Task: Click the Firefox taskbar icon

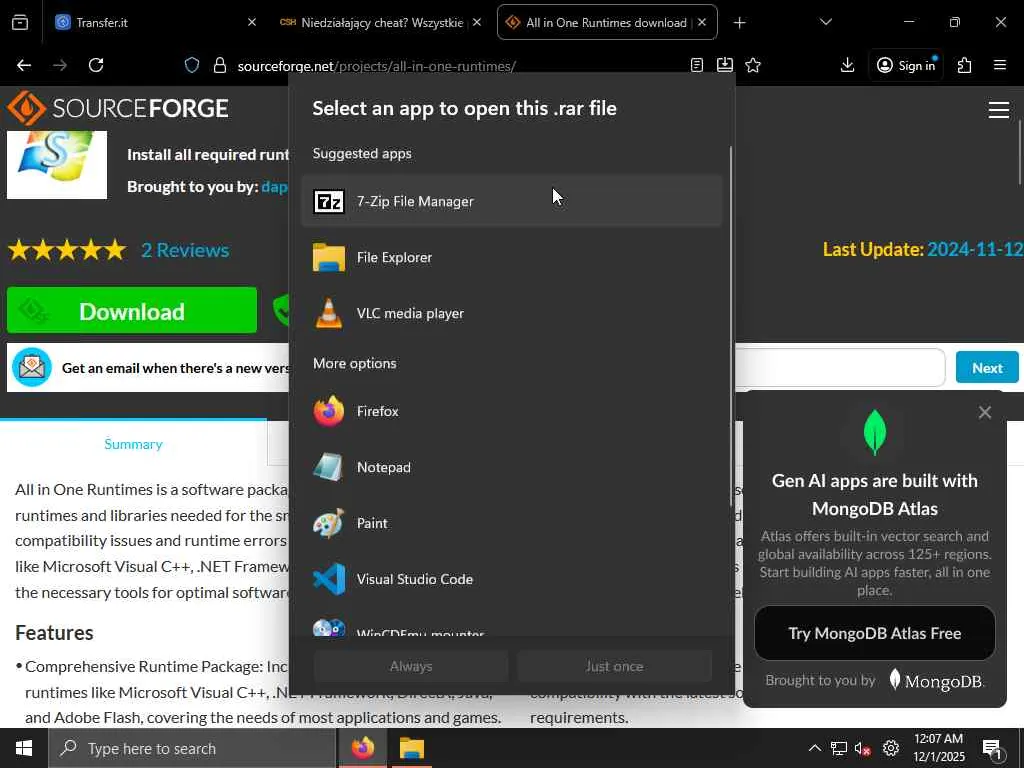Action: click(362, 748)
